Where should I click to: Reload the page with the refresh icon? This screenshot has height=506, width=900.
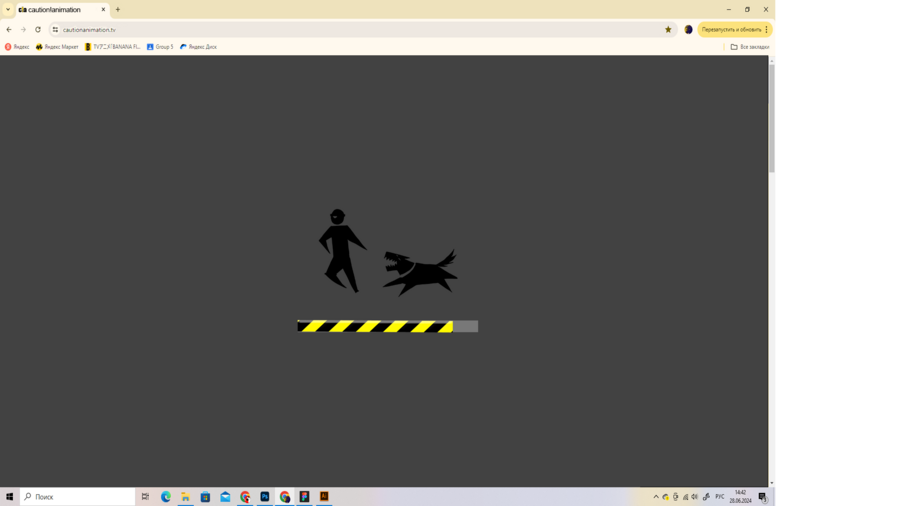38,30
